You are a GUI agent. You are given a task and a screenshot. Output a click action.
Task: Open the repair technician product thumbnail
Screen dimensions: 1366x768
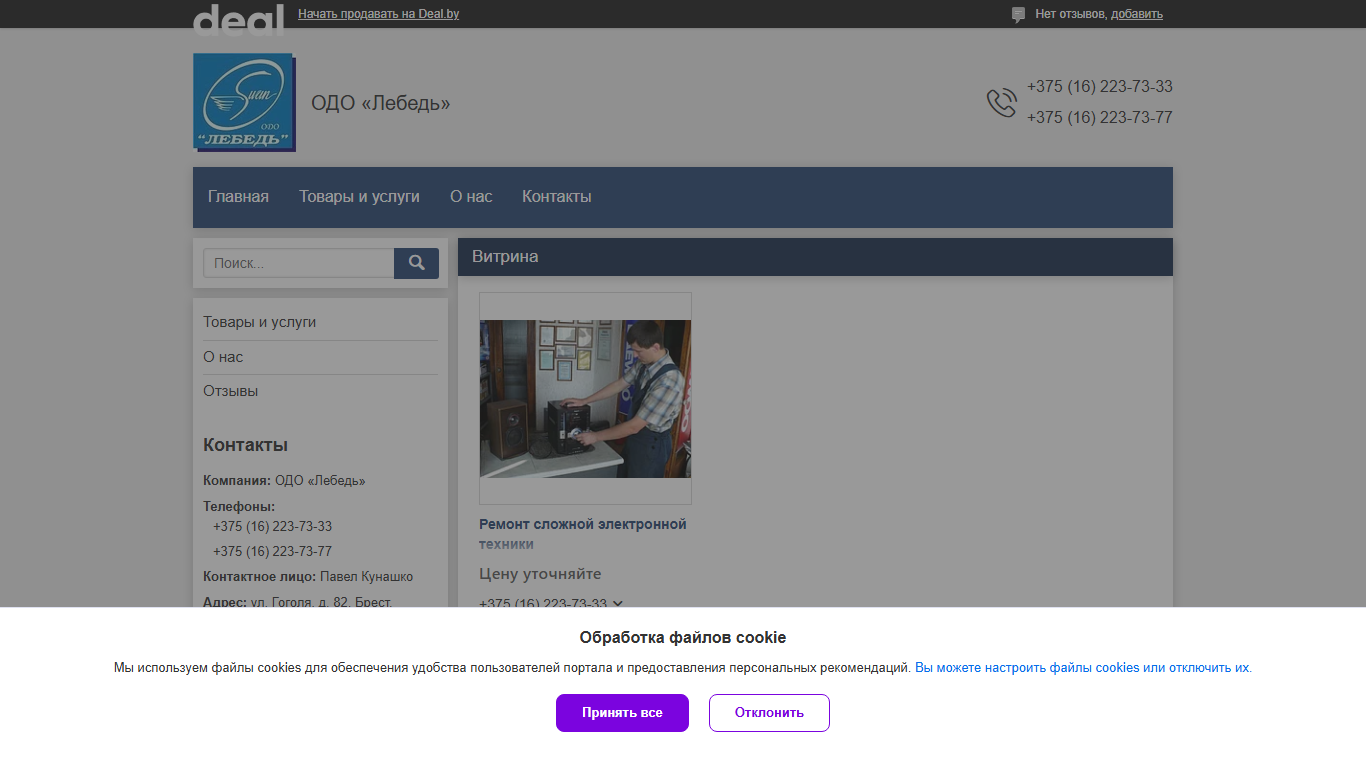[x=585, y=398]
